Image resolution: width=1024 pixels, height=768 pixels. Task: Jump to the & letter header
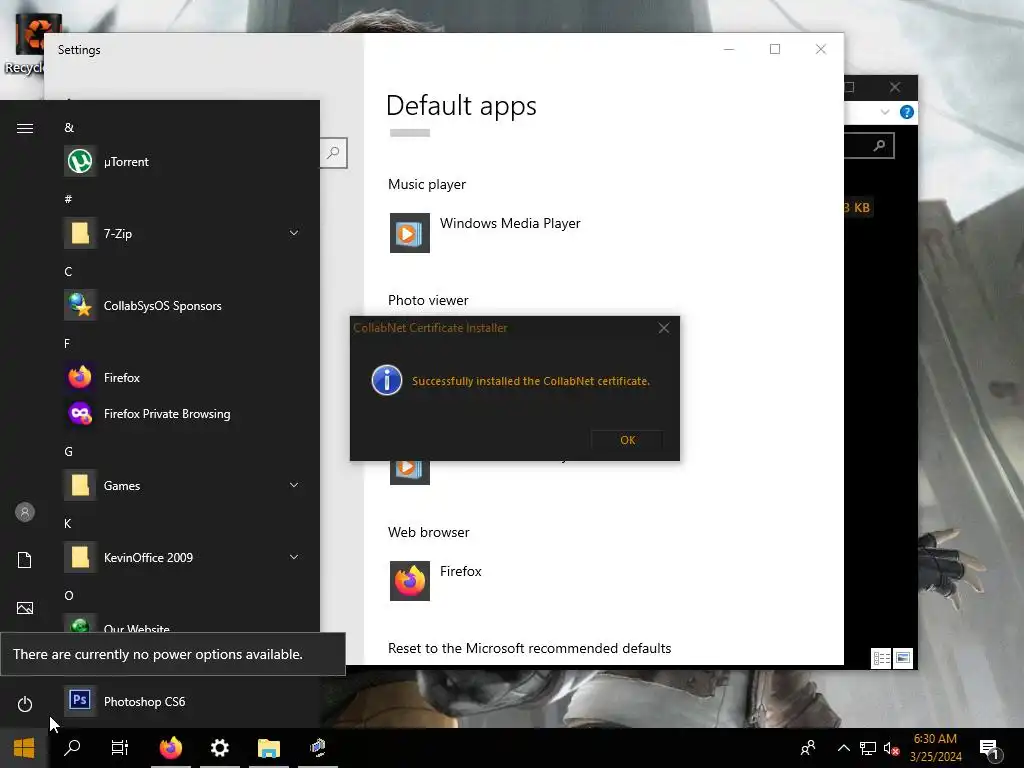tap(69, 127)
